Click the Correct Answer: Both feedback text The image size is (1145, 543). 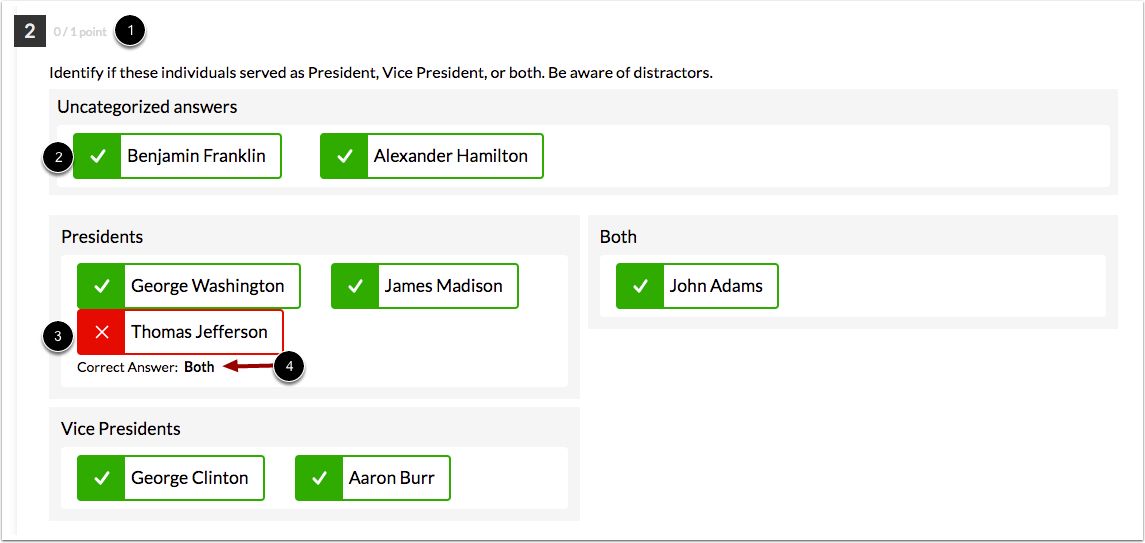click(146, 367)
